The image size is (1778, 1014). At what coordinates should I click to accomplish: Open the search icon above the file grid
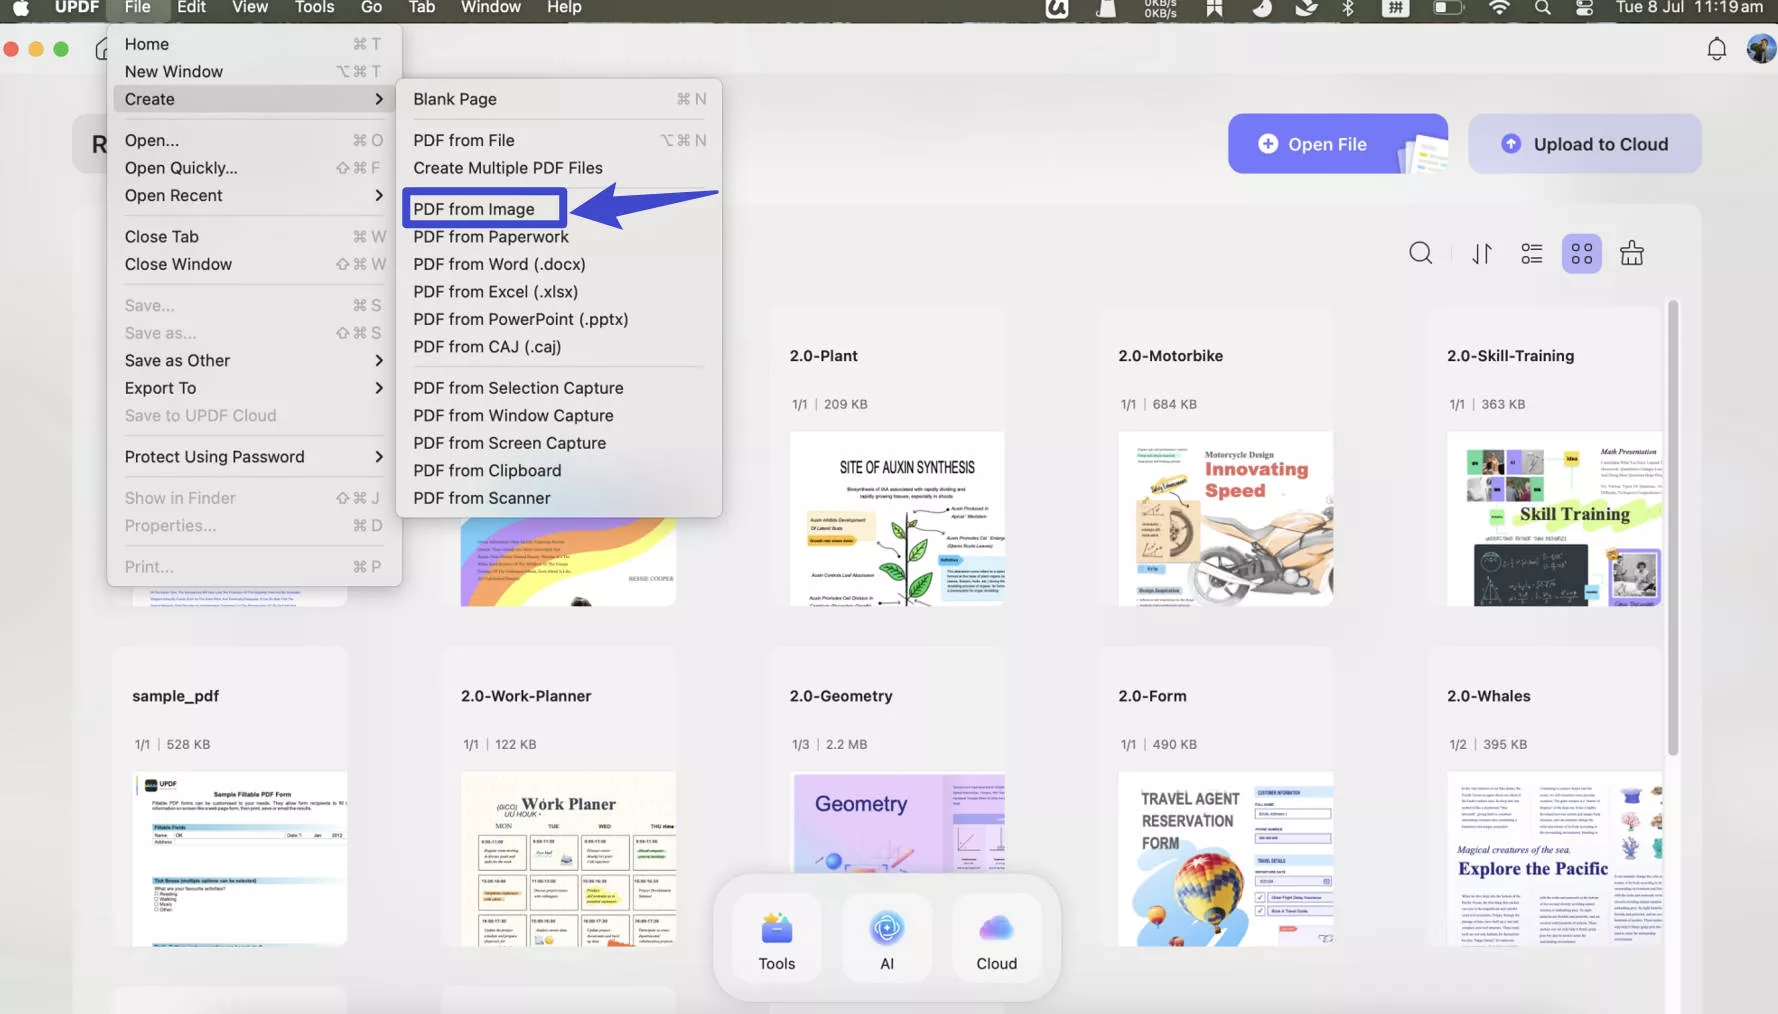coord(1420,253)
